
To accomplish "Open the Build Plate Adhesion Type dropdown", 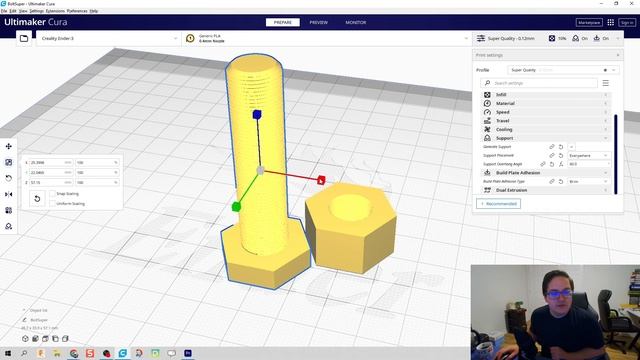I will [x=589, y=181].
